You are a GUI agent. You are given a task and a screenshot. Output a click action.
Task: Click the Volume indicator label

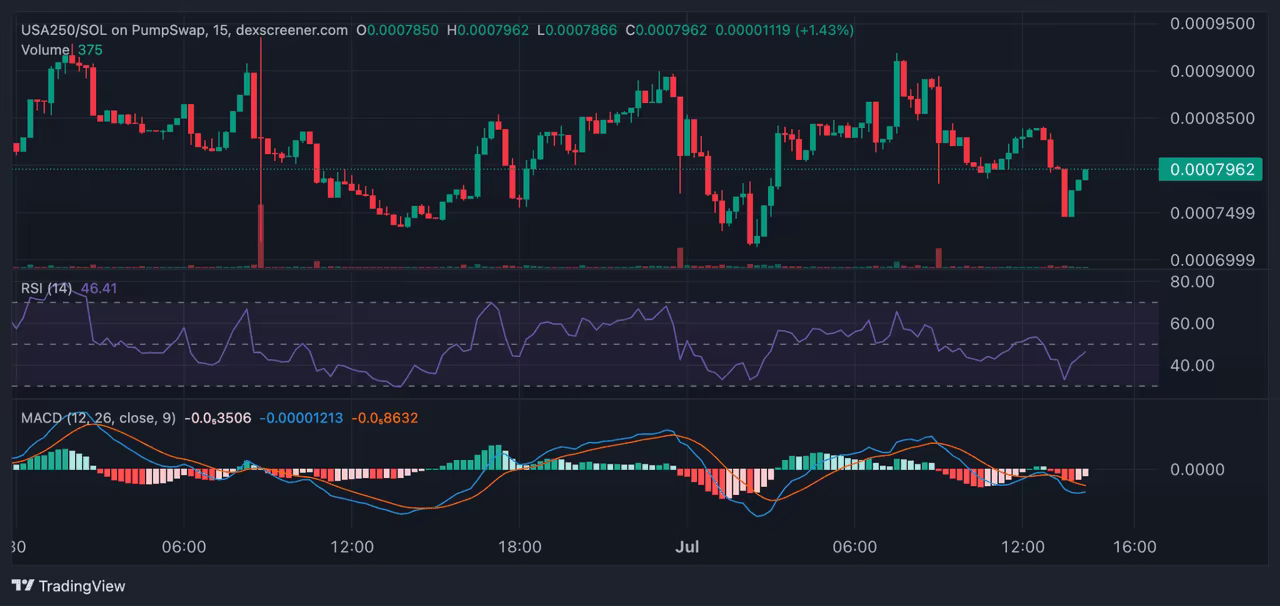point(45,49)
